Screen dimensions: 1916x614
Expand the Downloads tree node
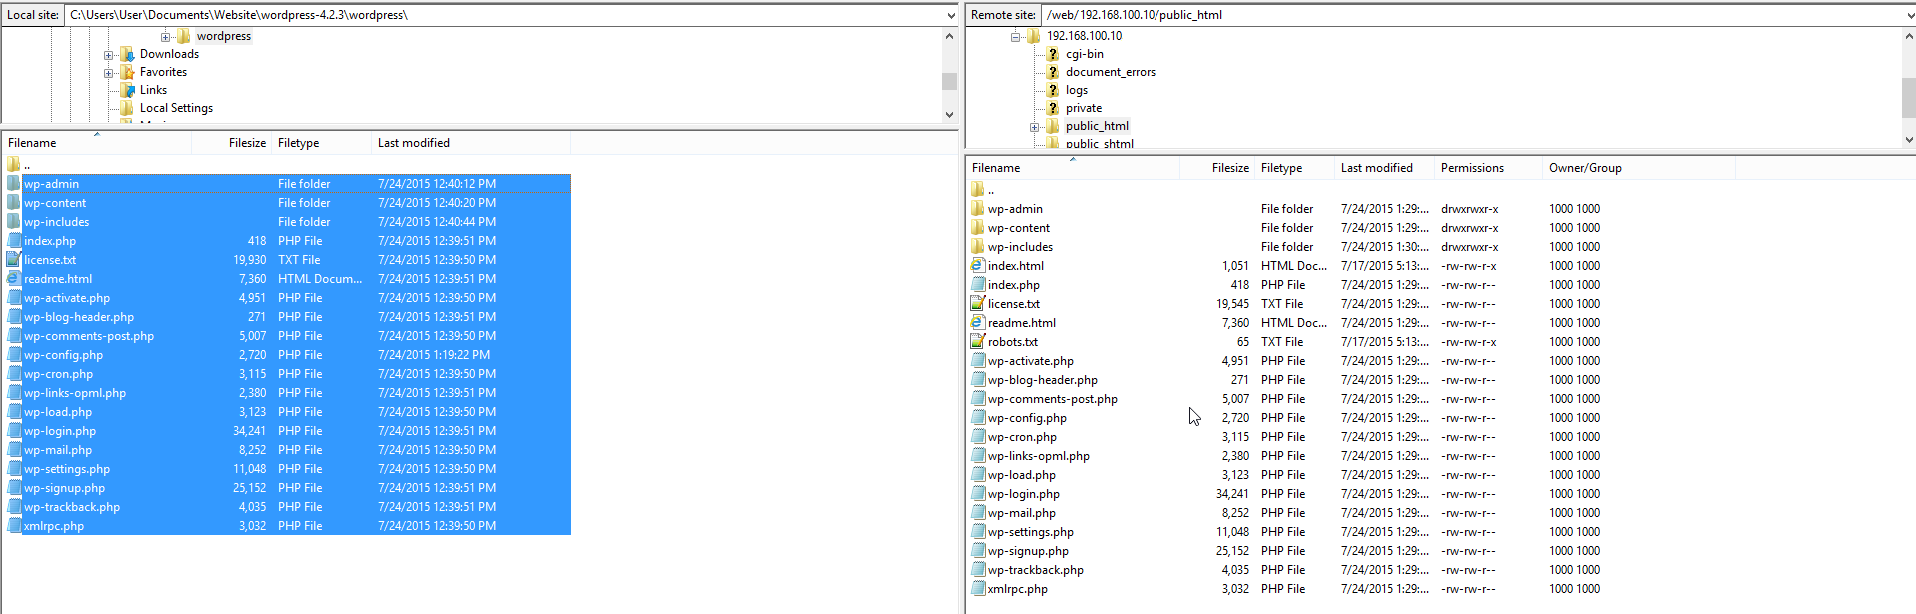pyautogui.click(x=108, y=54)
